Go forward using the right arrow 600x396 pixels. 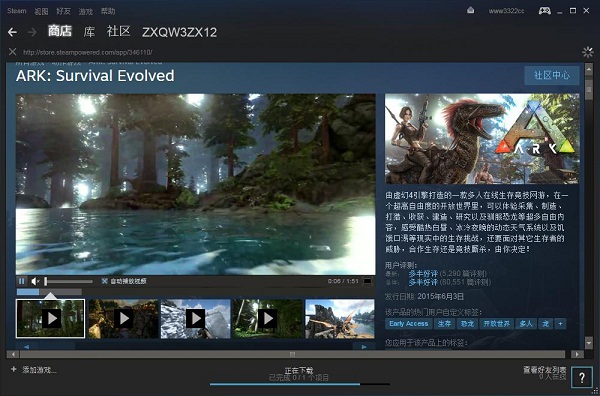[32, 32]
